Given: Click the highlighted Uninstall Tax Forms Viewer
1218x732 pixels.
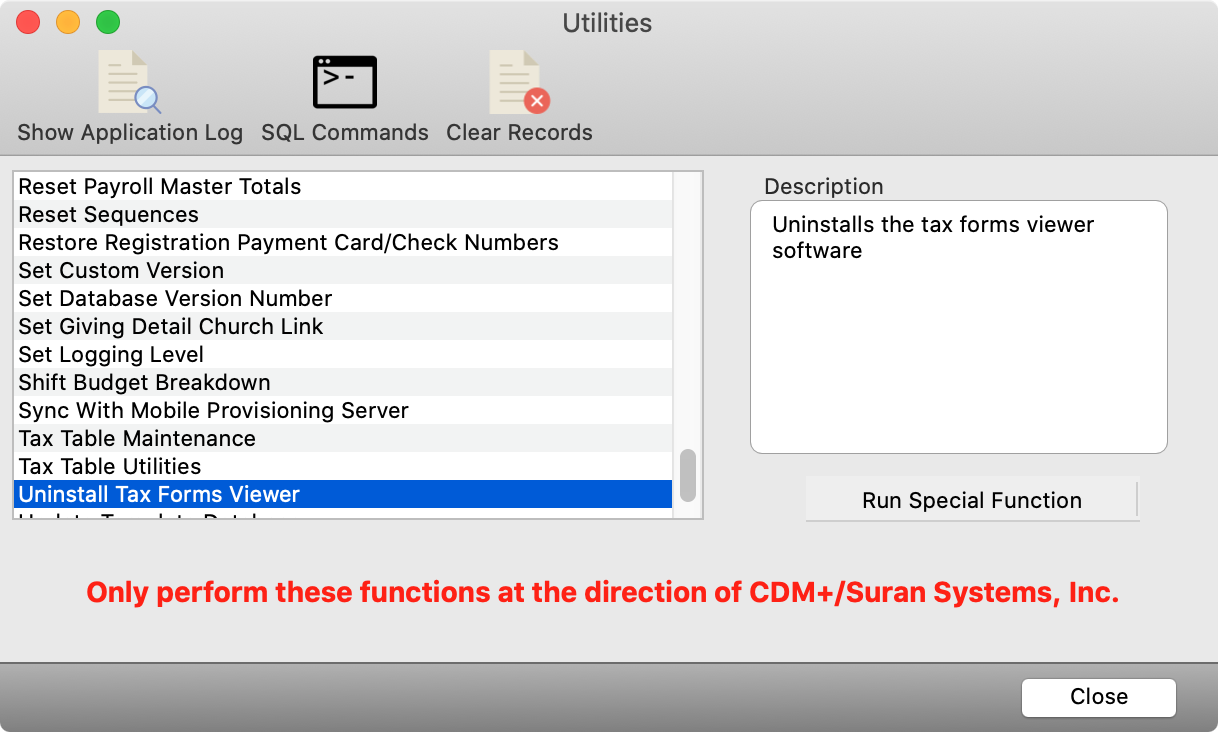Looking at the screenshot, I should [159, 495].
